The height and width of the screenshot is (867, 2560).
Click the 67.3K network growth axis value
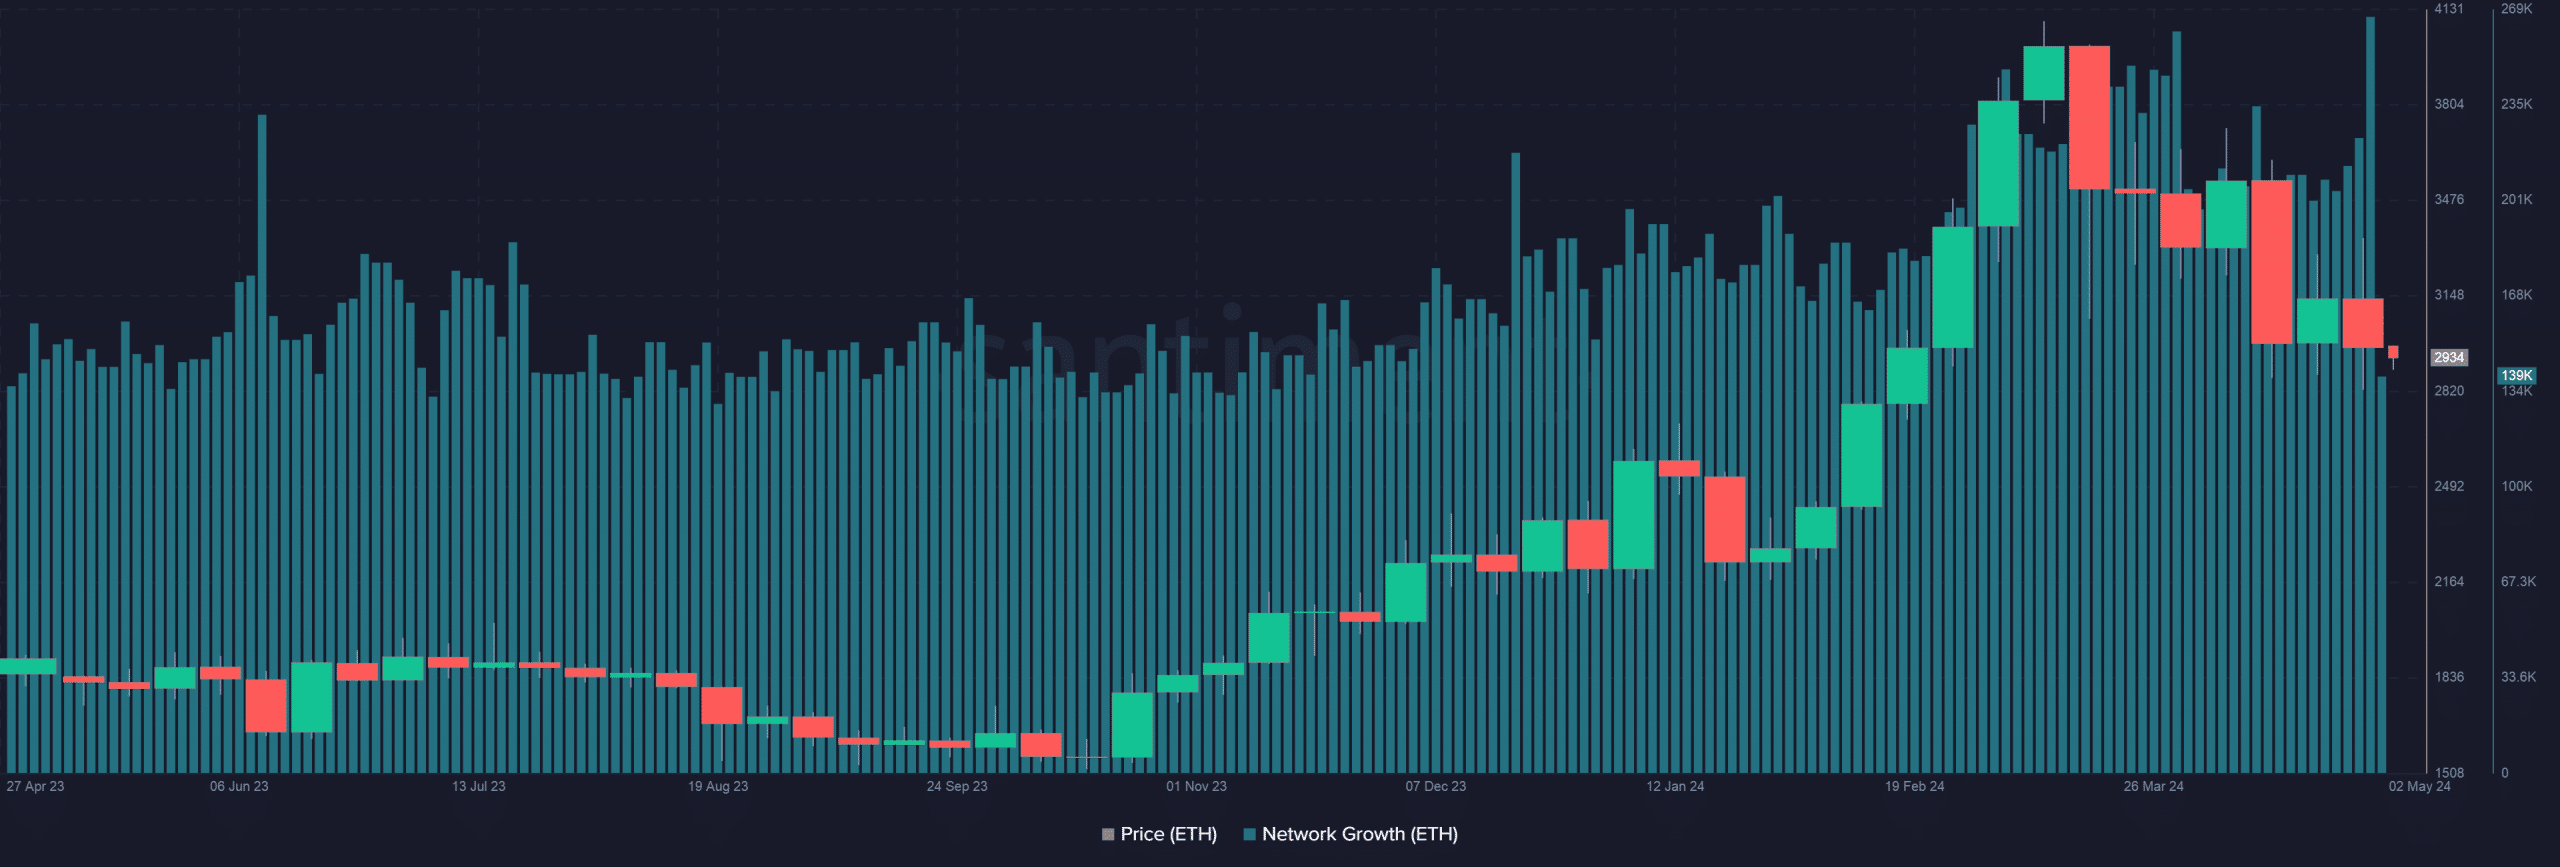[x=2518, y=582]
